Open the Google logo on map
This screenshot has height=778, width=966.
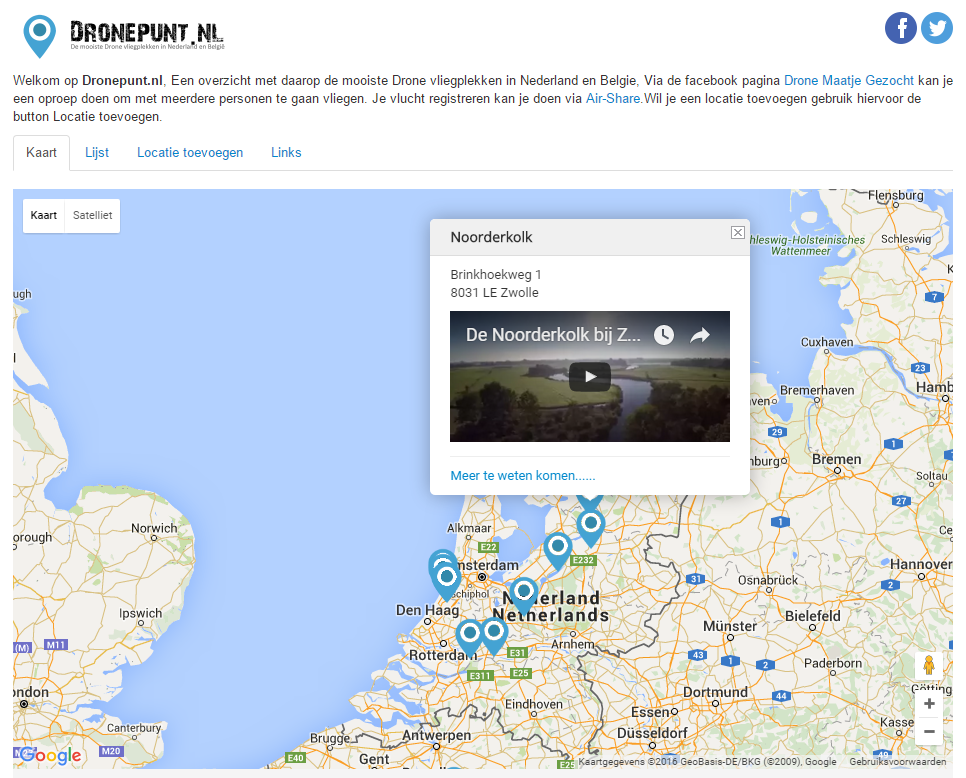(50, 755)
